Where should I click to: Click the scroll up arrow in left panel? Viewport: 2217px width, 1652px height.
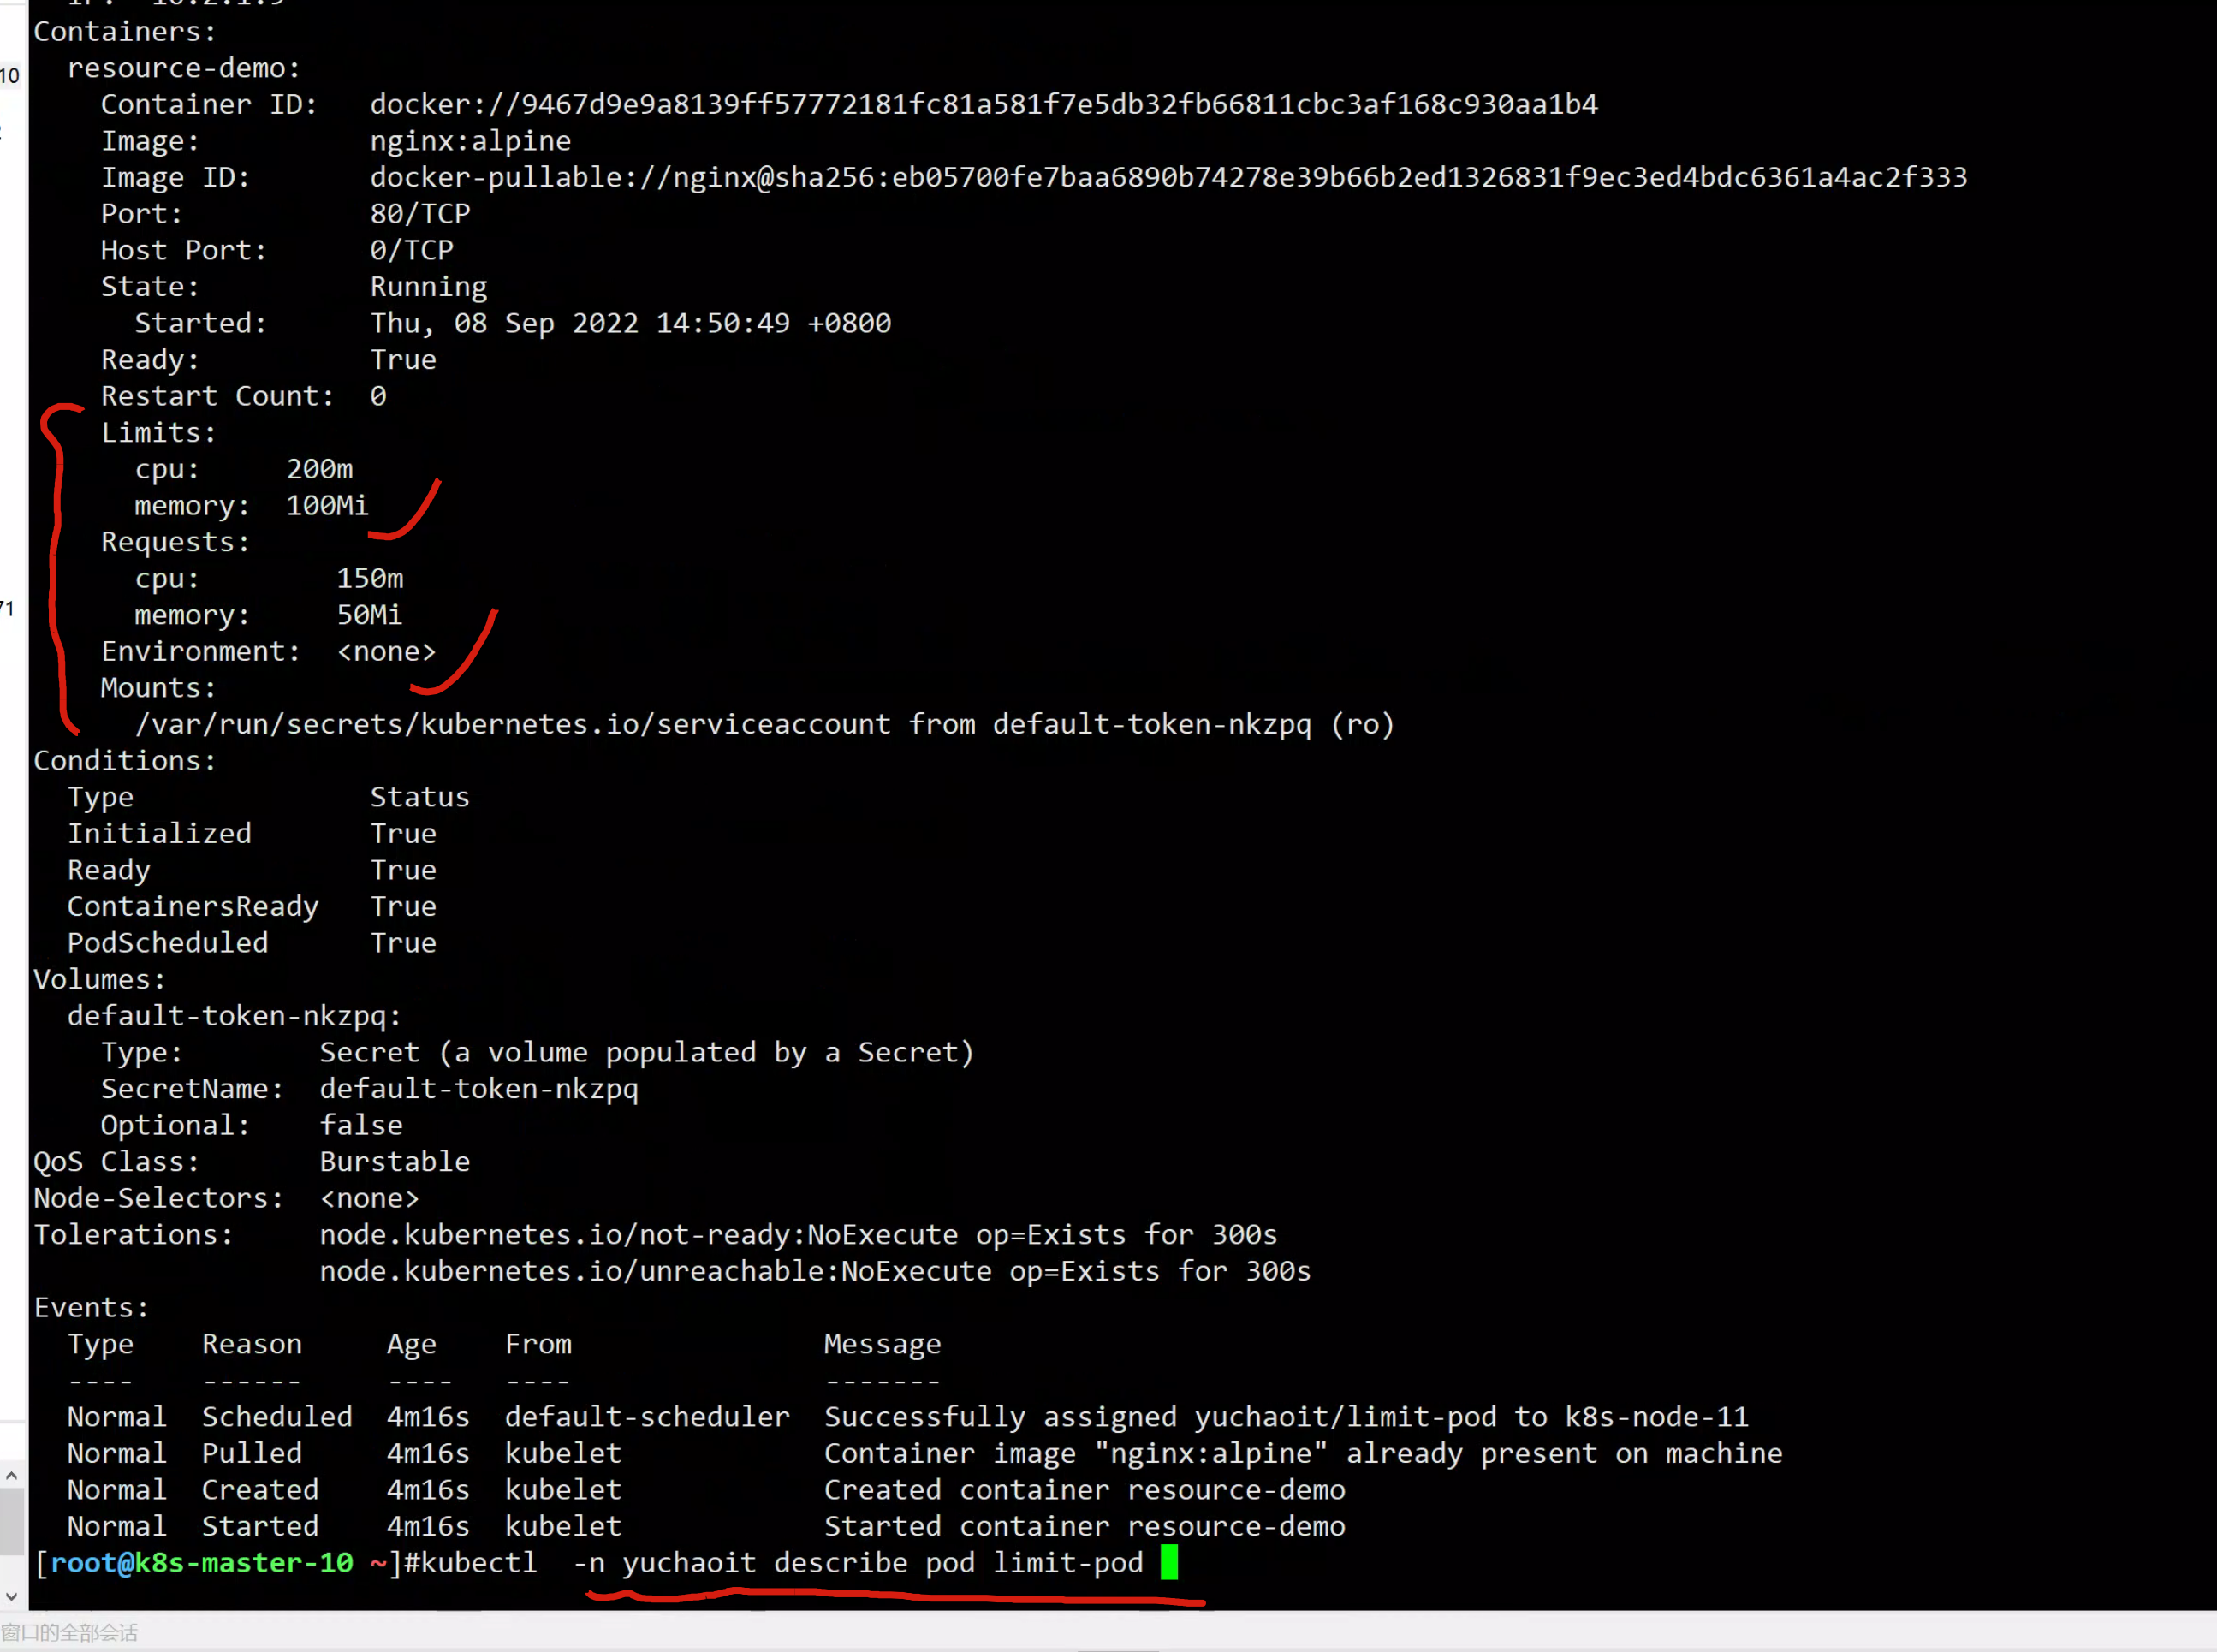[11, 1476]
